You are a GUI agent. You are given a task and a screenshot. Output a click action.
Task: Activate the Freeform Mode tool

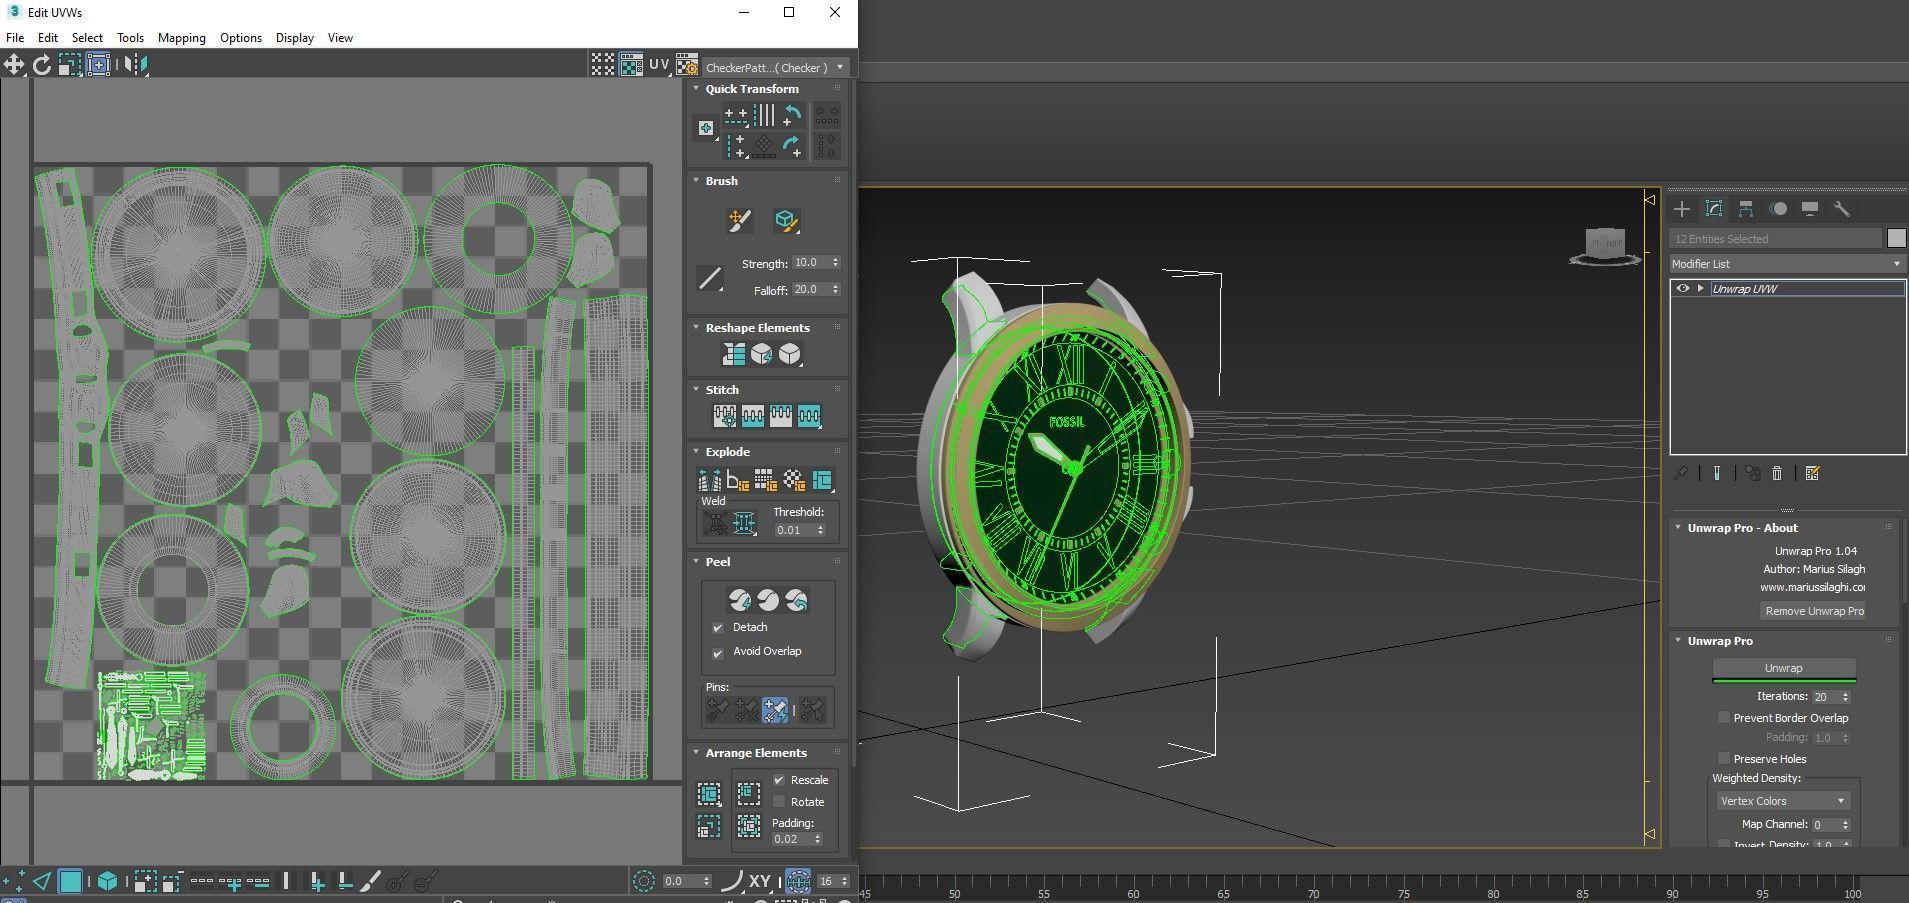[98, 65]
